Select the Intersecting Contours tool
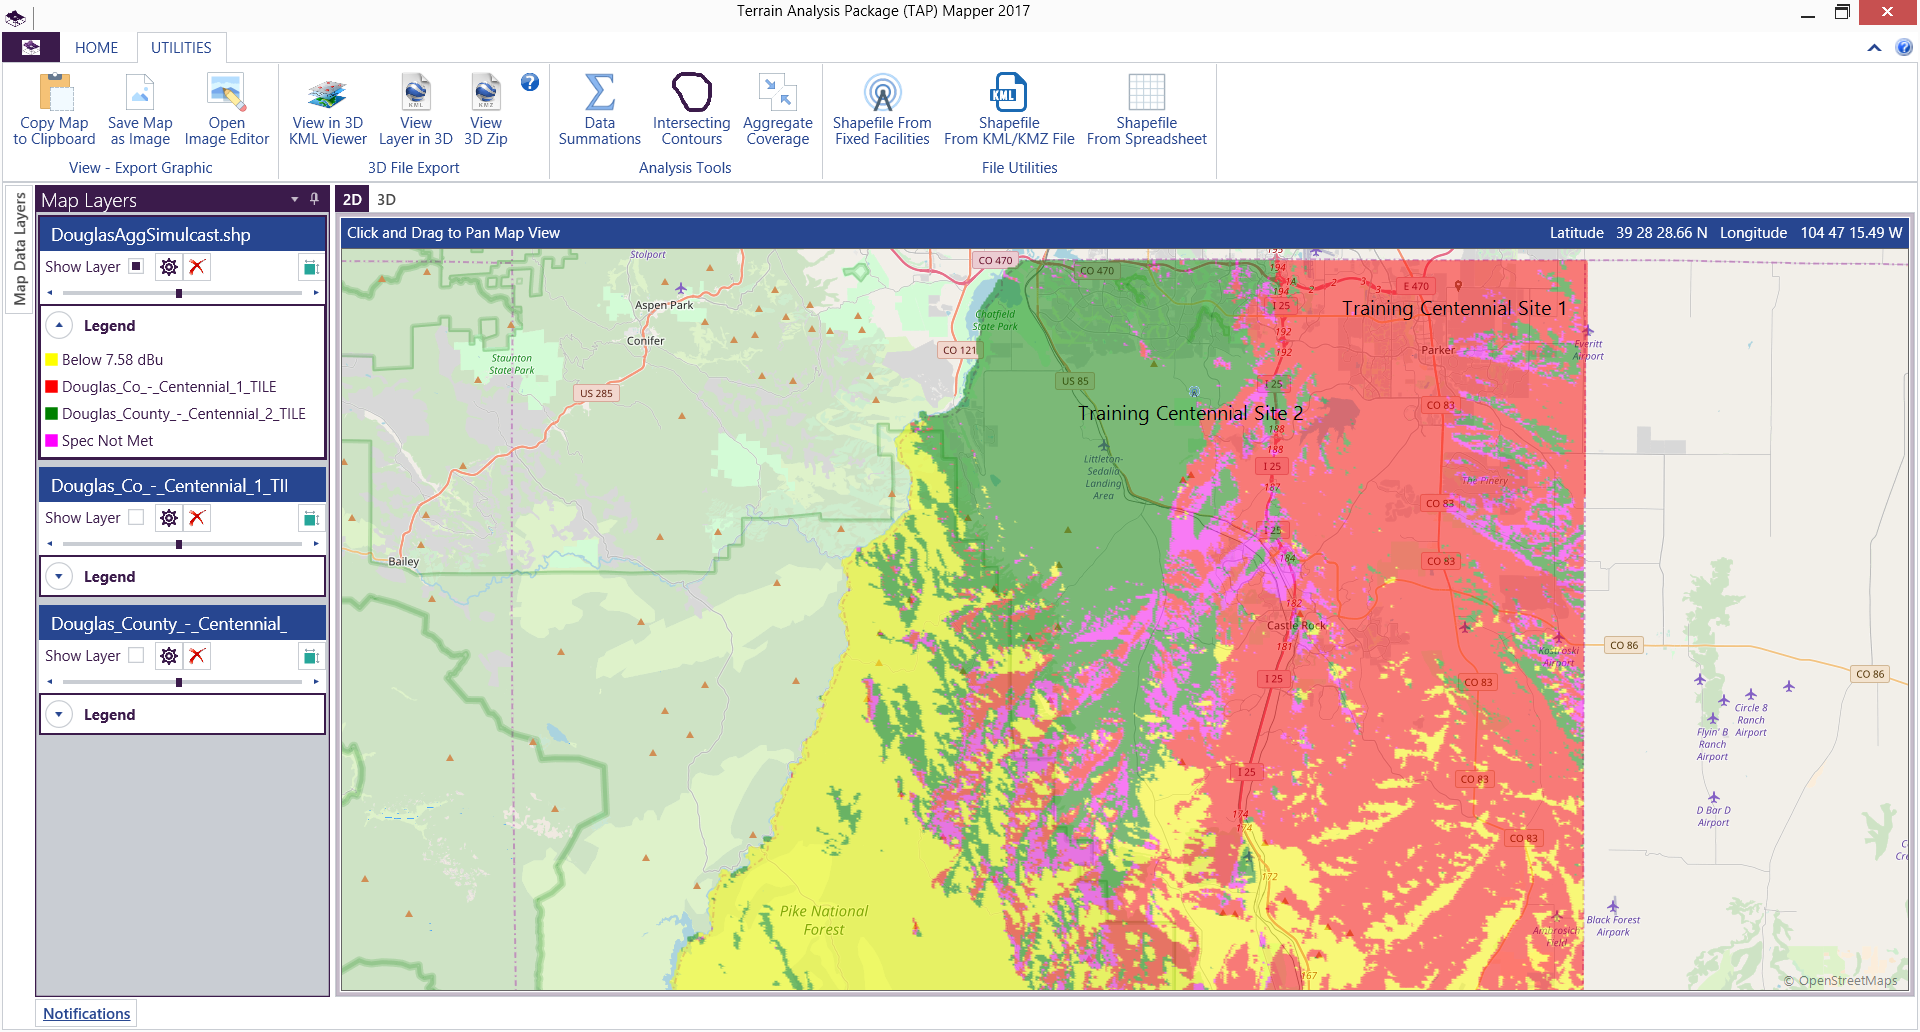This screenshot has width=1920, height=1032. (691, 93)
